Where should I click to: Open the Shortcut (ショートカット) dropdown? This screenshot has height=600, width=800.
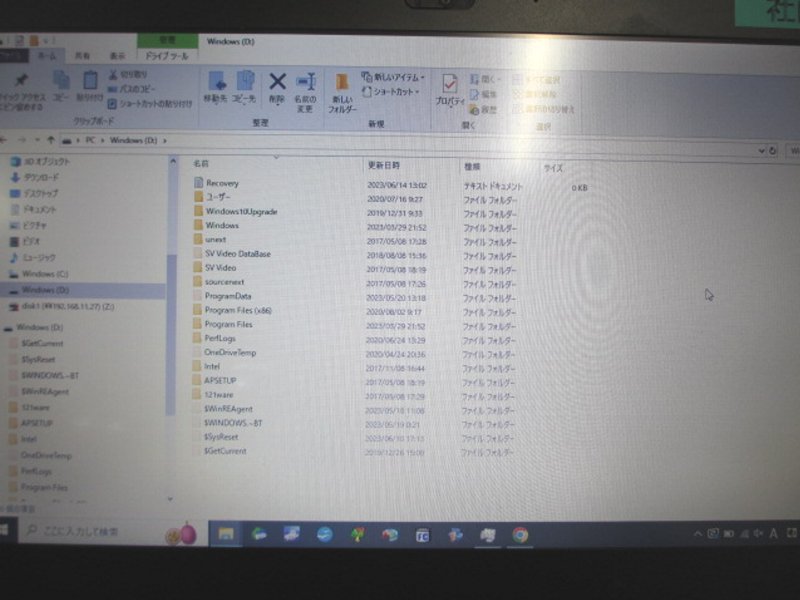391,92
